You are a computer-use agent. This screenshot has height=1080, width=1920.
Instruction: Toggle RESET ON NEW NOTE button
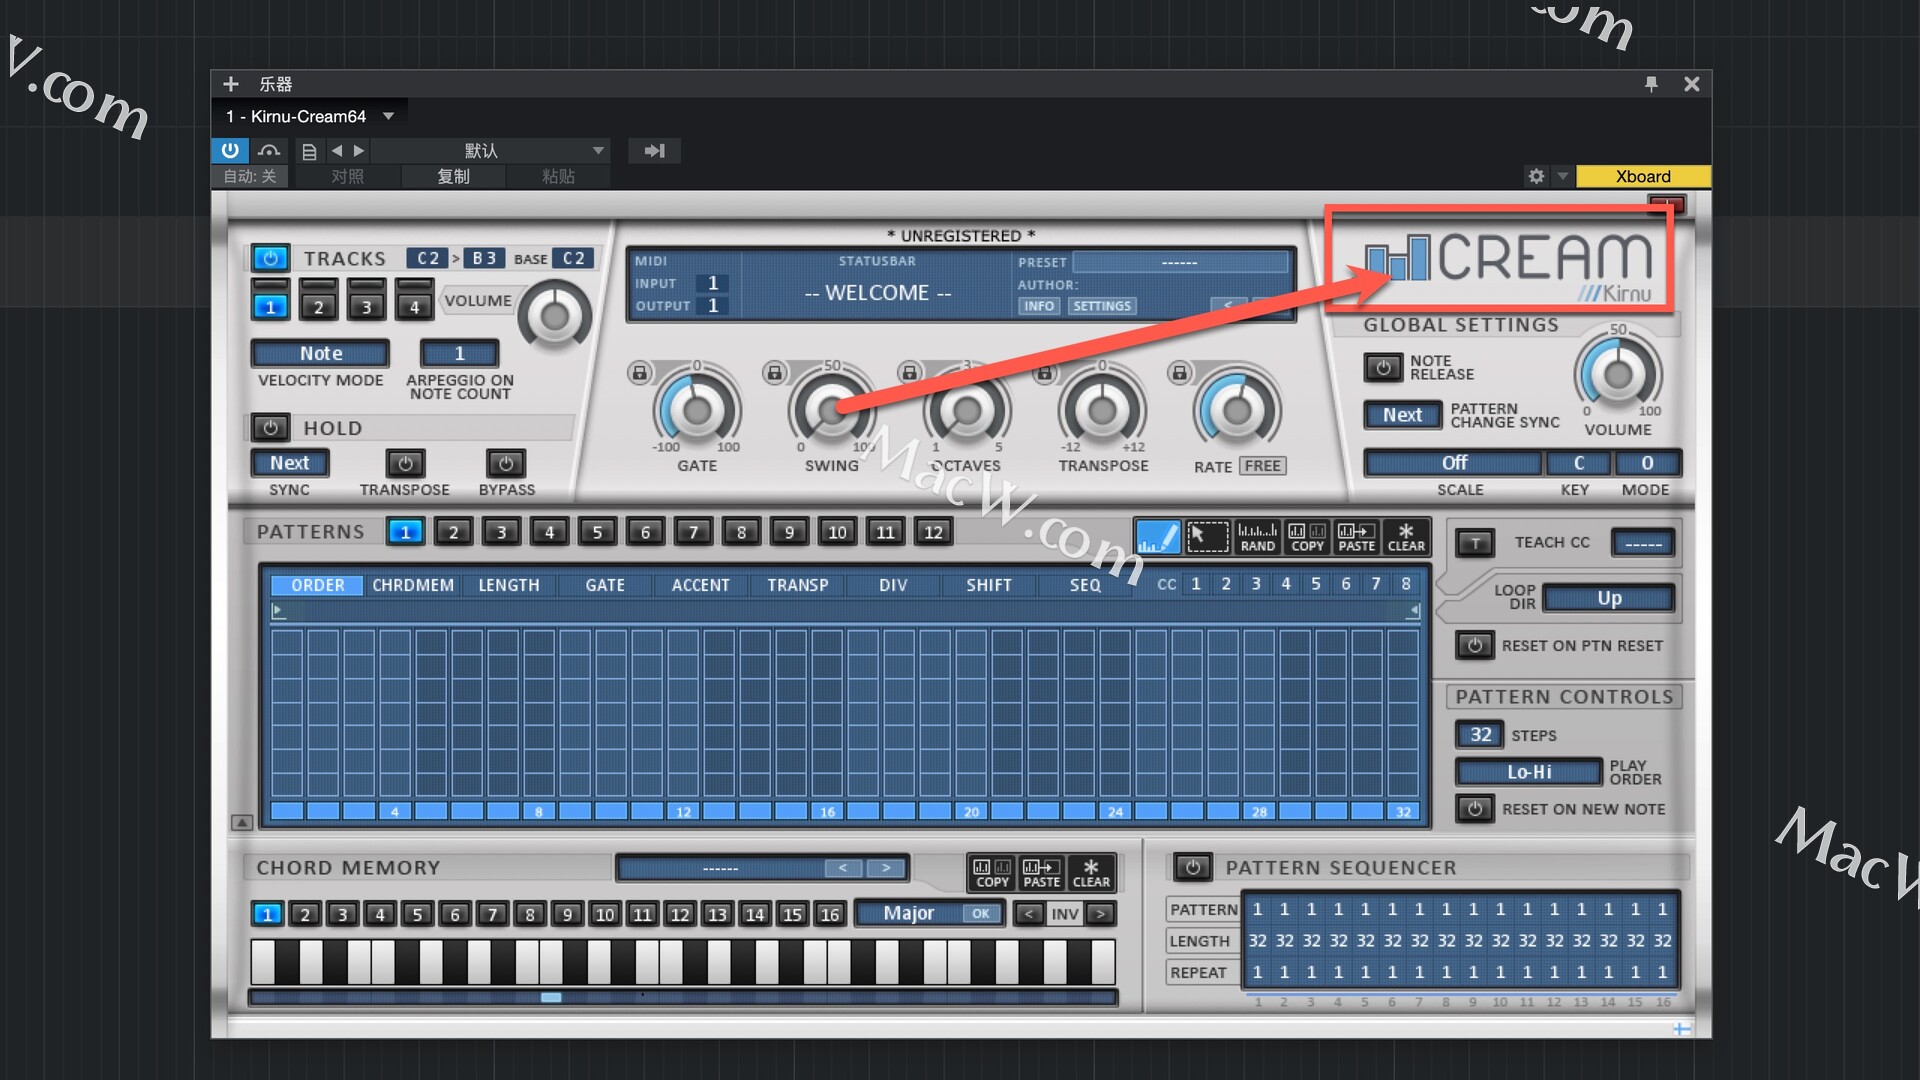pyautogui.click(x=1475, y=808)
